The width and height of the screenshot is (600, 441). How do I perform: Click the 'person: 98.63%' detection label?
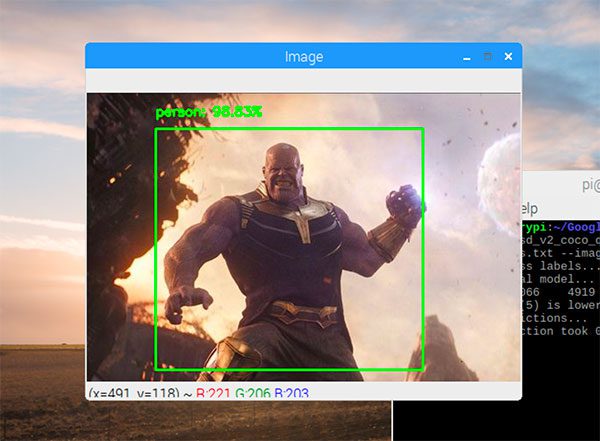pyautogui.click(x=209, y=112)
